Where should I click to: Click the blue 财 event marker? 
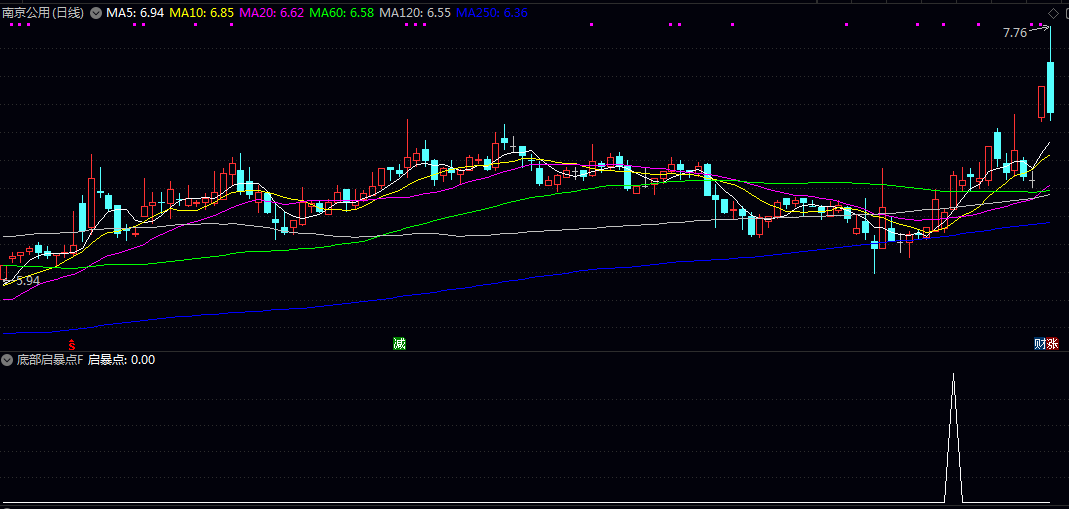pos(1040,343)
